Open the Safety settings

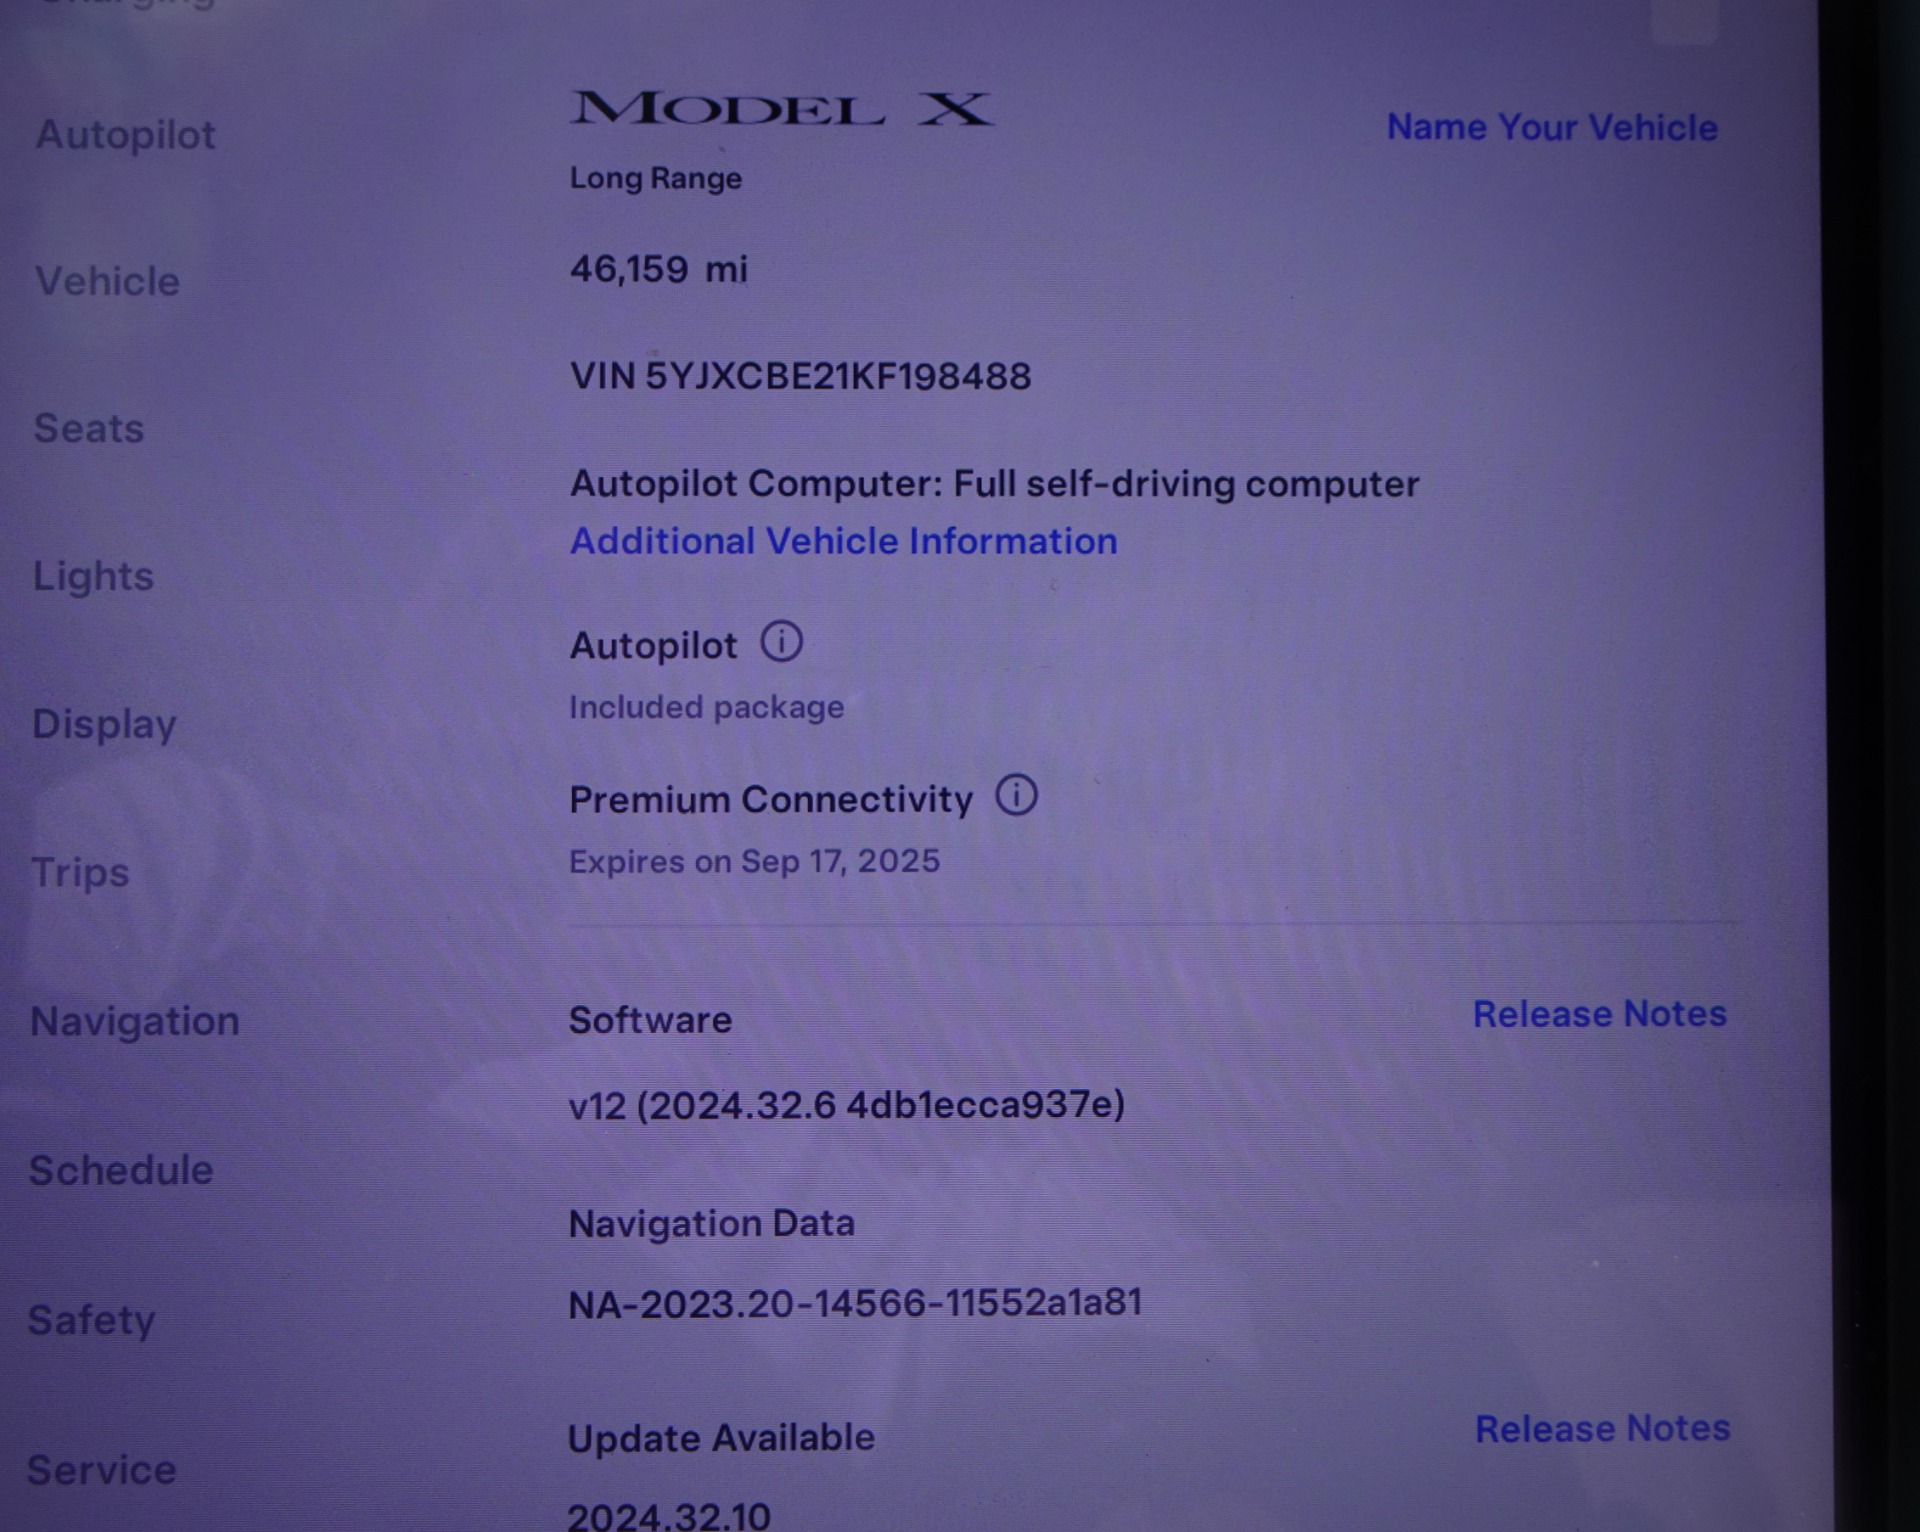91,1320
